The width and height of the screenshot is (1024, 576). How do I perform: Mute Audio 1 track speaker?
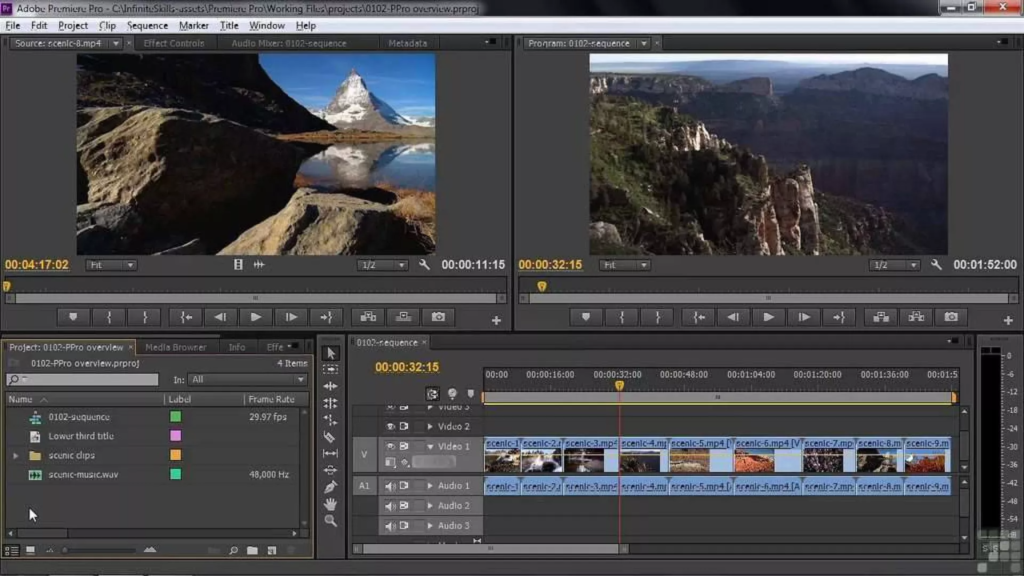pos(390,486)
